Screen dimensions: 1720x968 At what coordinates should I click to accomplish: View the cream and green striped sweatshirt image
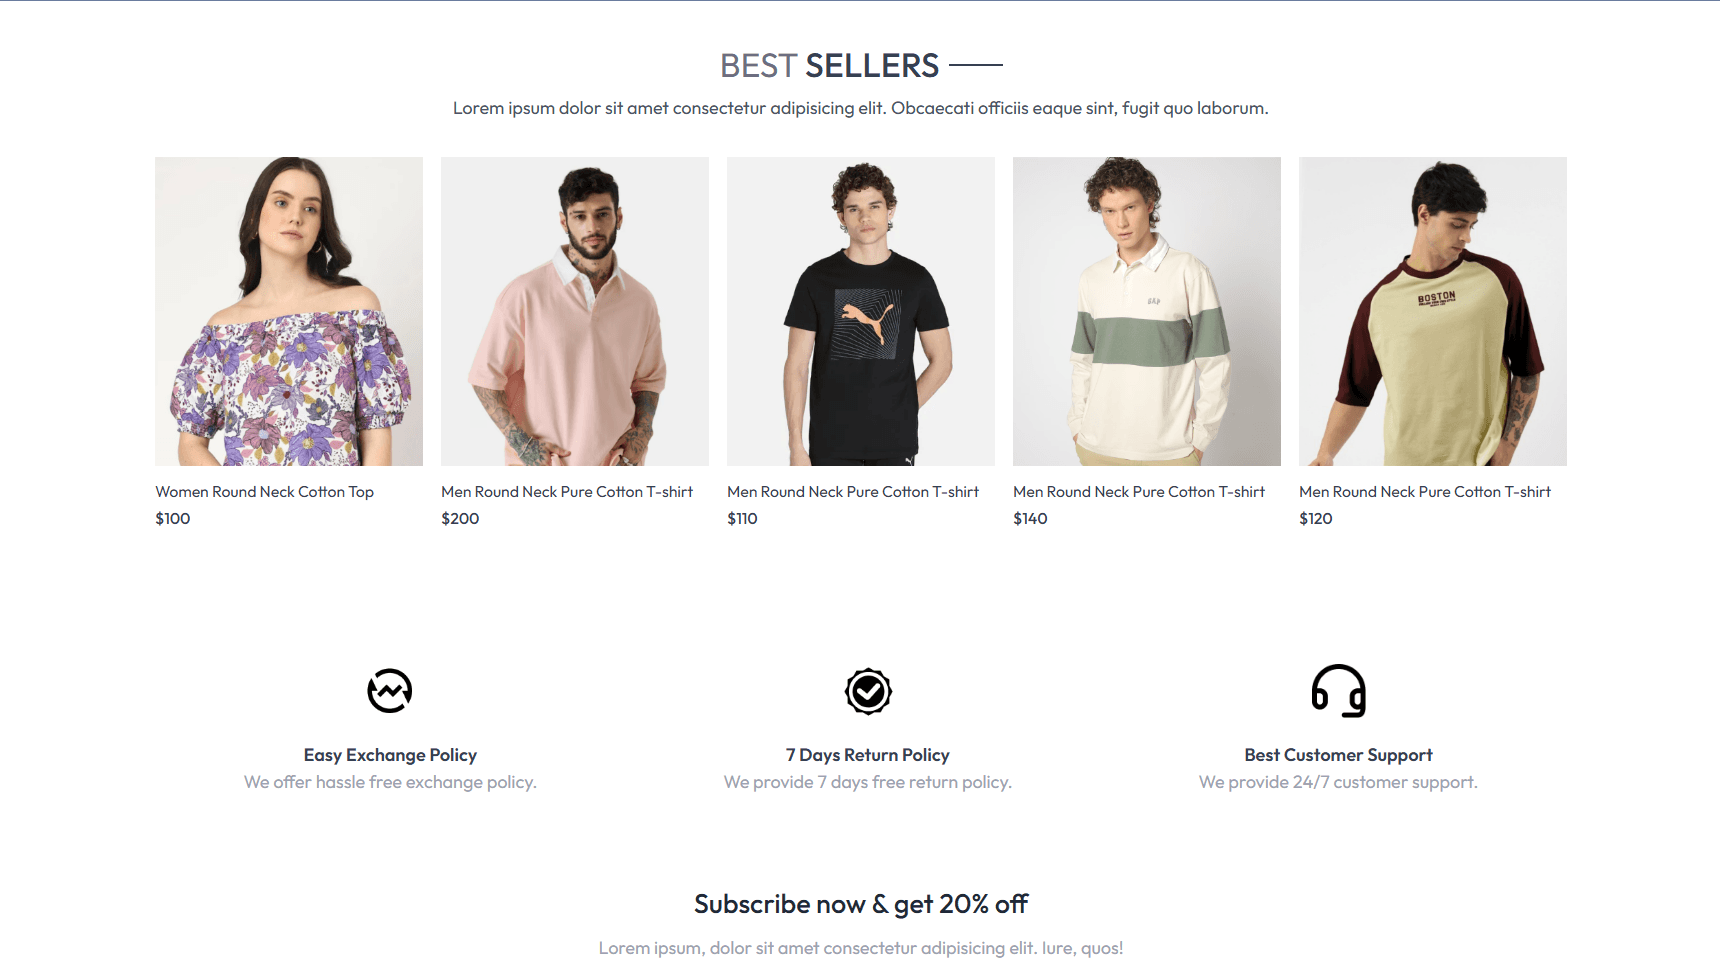[1147, 311]
